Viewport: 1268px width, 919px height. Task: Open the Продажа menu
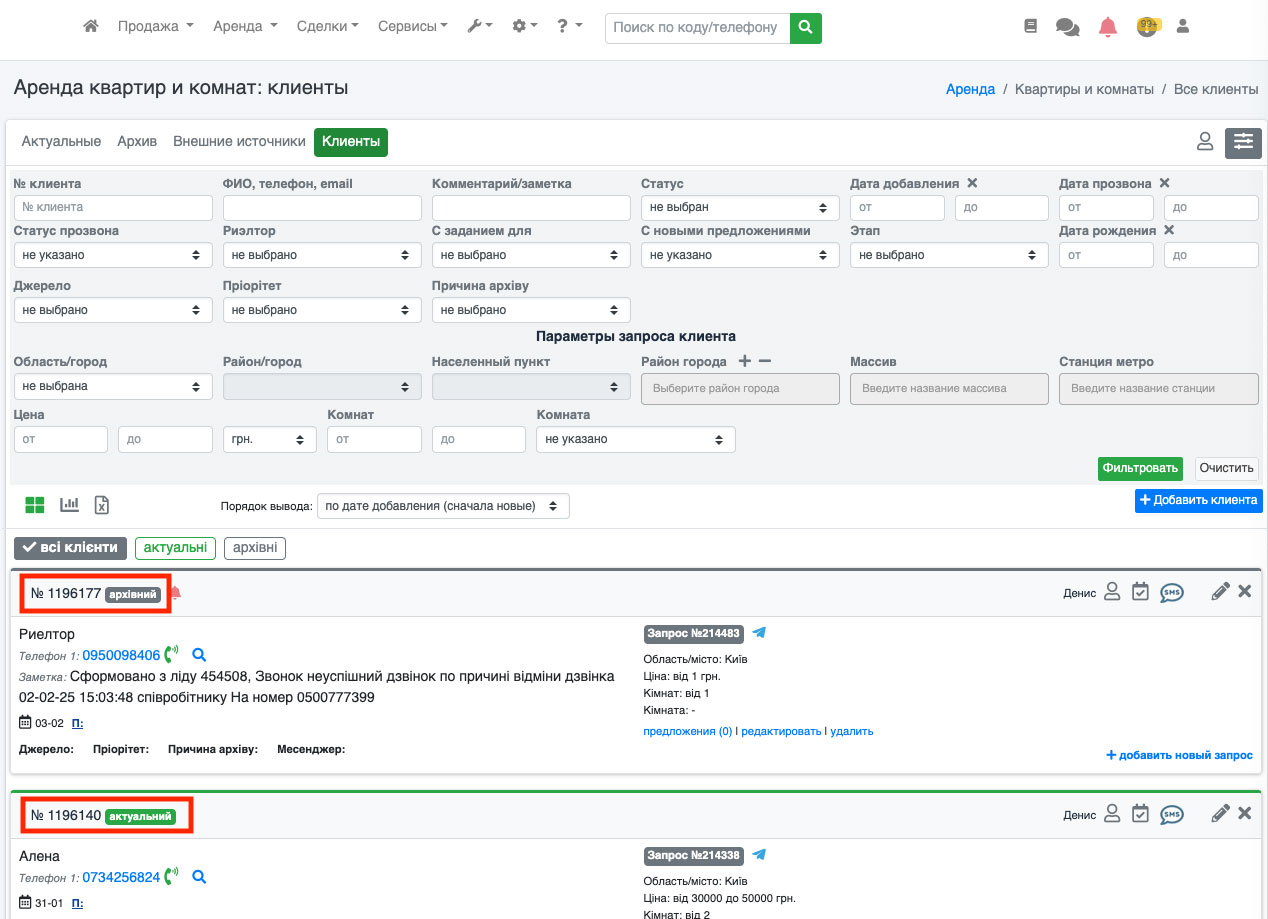tap(155, 27)
